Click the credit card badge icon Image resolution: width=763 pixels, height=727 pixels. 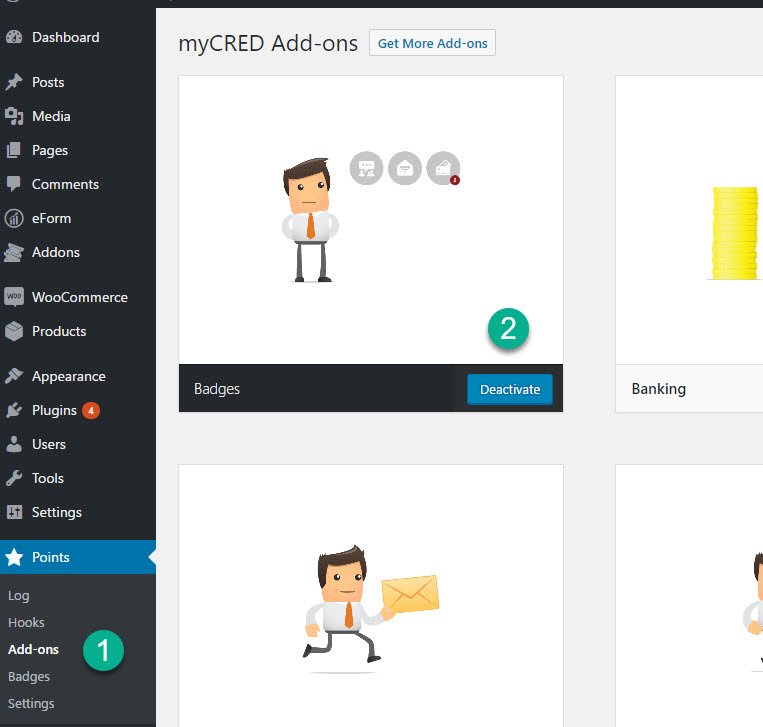point(443,168)
